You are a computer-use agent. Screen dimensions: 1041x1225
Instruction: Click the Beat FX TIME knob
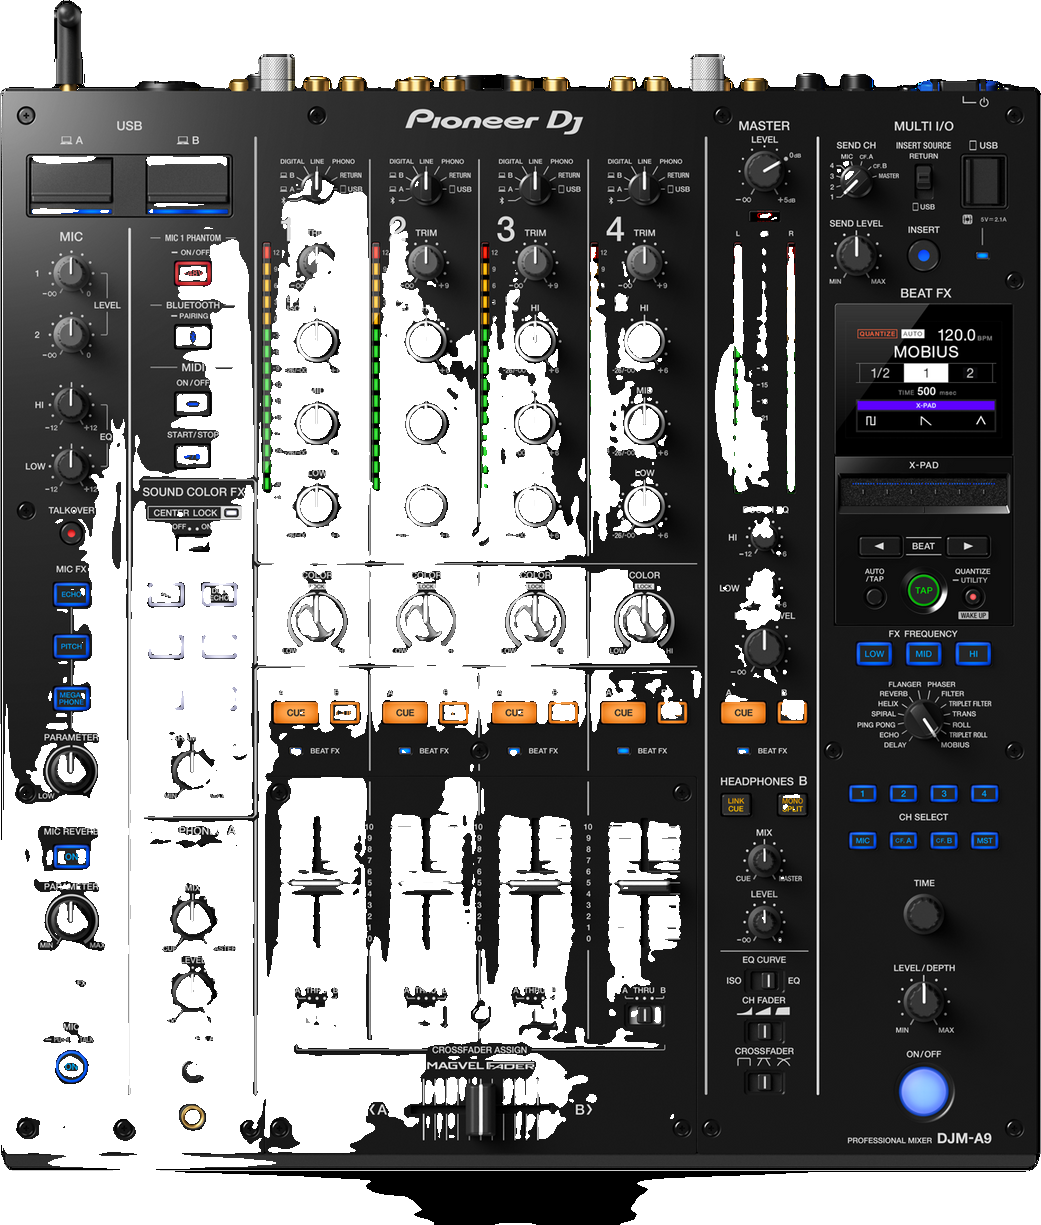923,914
